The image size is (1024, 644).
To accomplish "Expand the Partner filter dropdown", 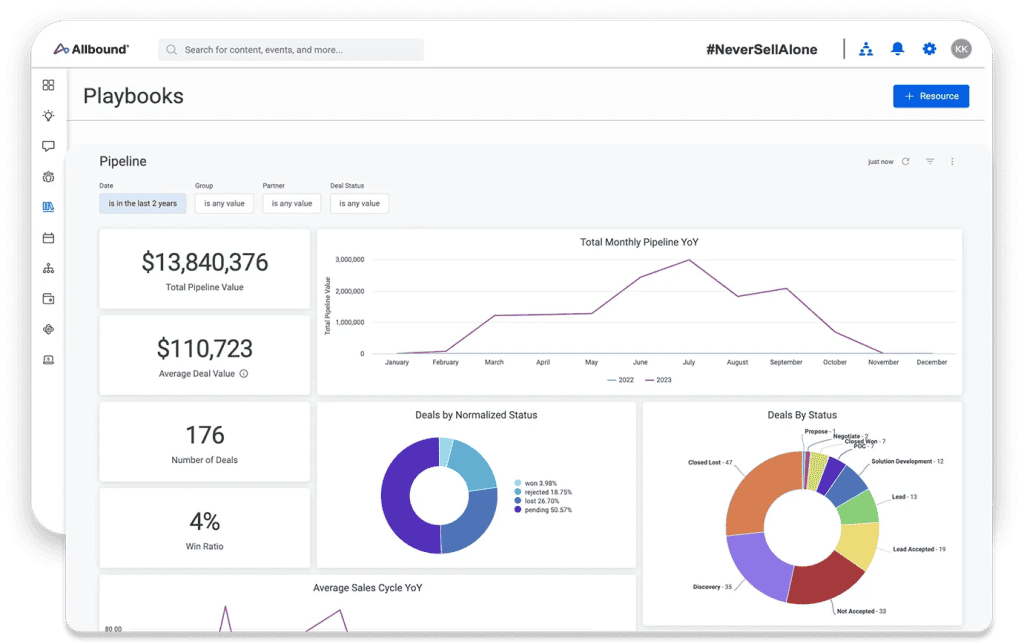I will [x=292, y=203].
